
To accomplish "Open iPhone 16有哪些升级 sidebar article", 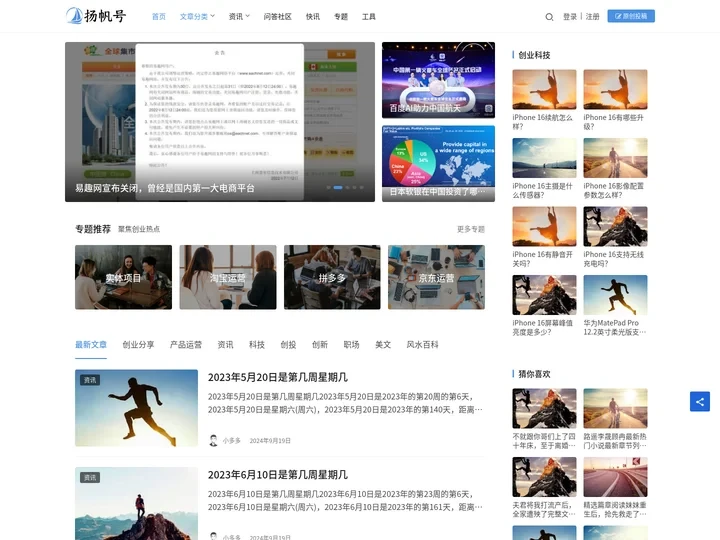I will (613, 122).
